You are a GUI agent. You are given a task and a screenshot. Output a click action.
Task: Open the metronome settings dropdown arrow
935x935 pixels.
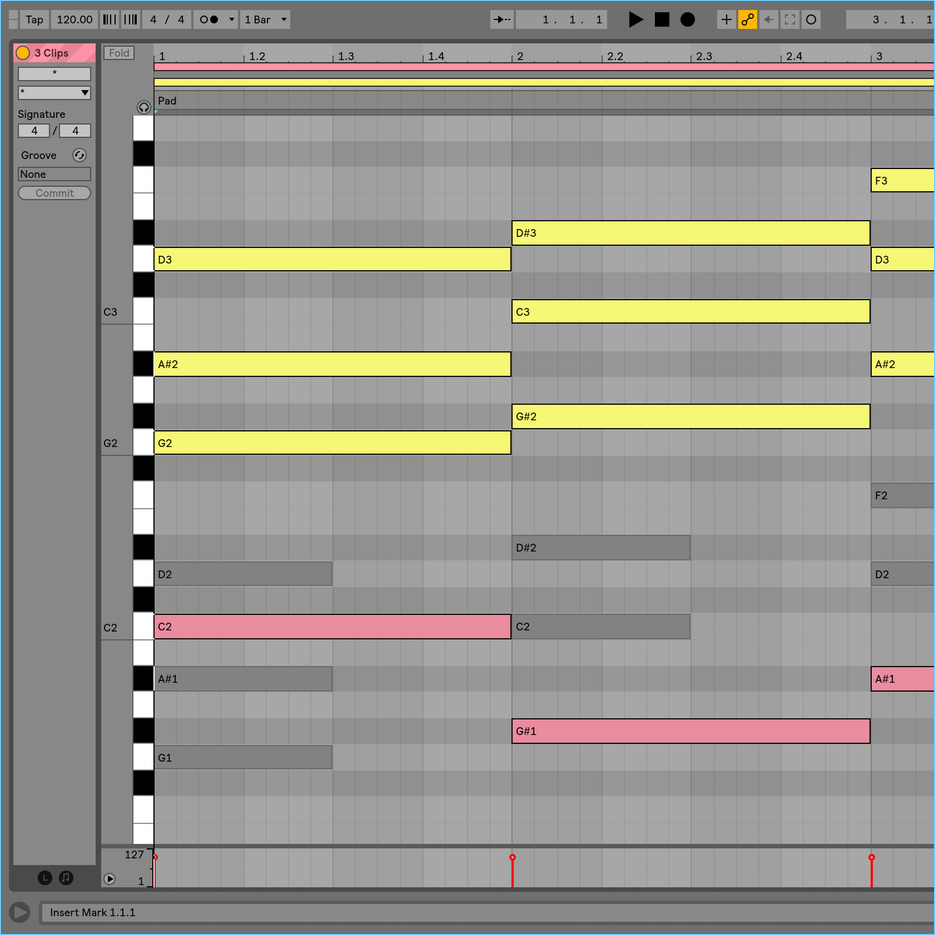[x=231, y=20]
